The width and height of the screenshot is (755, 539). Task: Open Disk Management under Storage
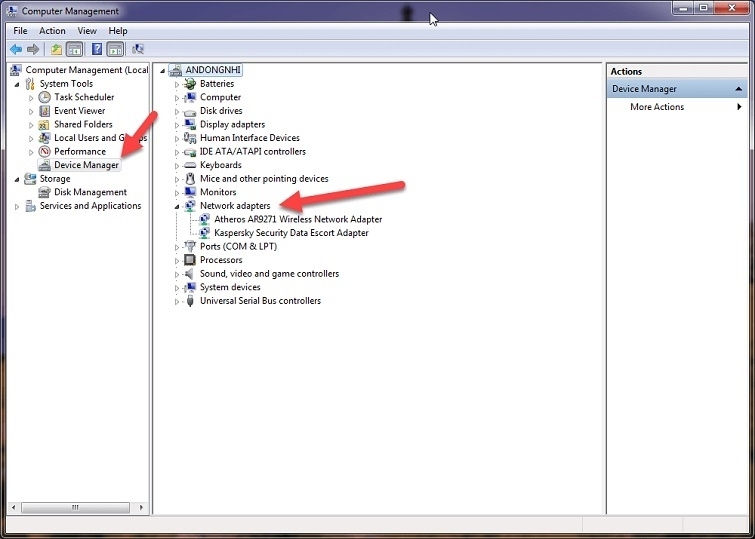[x=90, y=192]
